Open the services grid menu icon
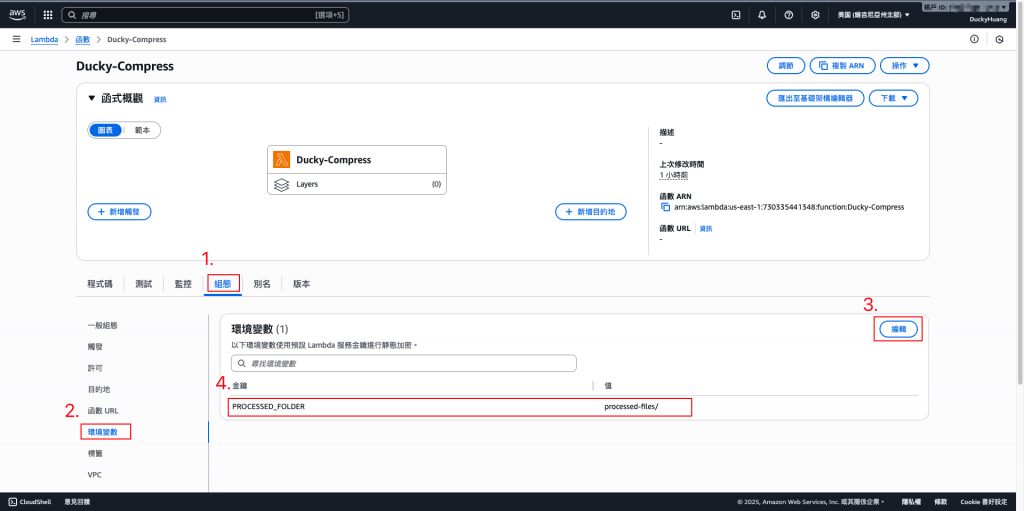1024x511 pixels. pyautogui.click(x=48, y=14)
